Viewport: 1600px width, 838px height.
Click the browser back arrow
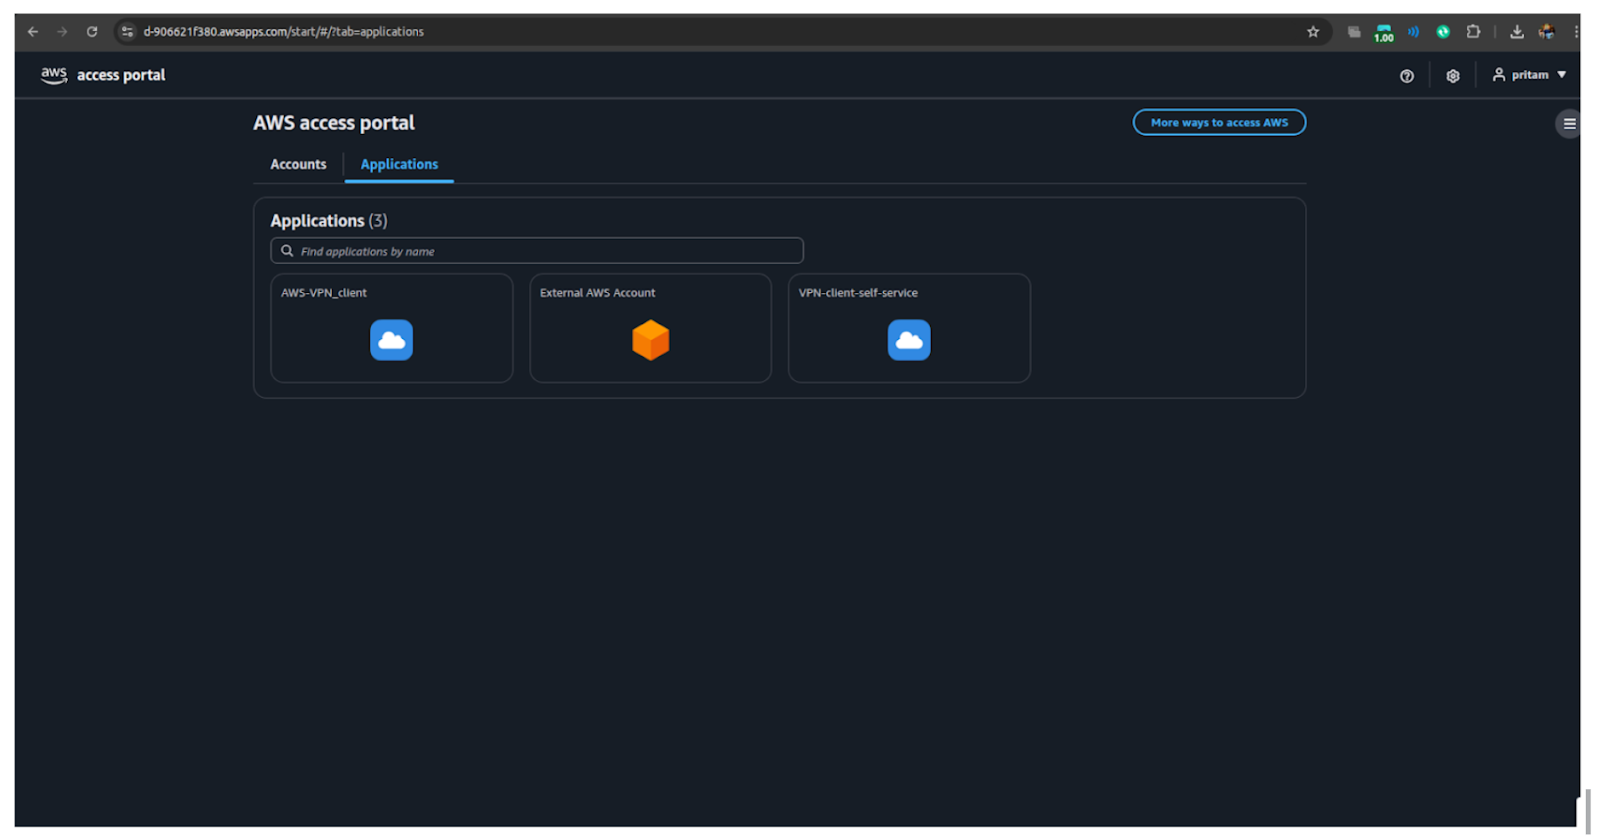[33, 32]
